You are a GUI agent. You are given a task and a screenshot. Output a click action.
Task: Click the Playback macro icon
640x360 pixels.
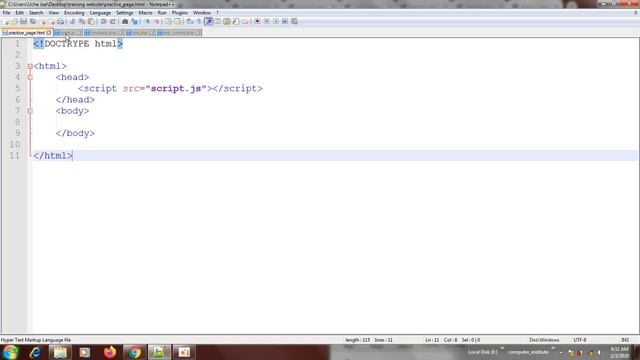point(276,21)
